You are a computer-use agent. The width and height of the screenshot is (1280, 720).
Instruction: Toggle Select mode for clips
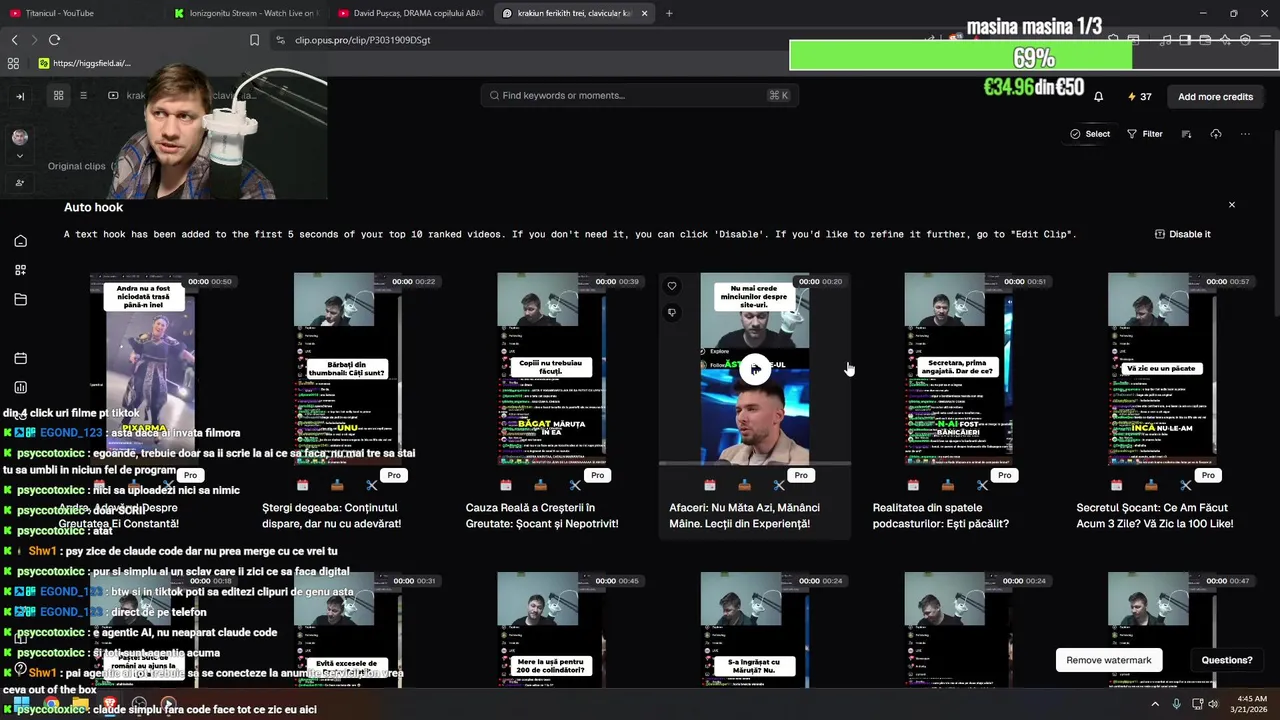pyautogui.click(x=1090, y=134)
